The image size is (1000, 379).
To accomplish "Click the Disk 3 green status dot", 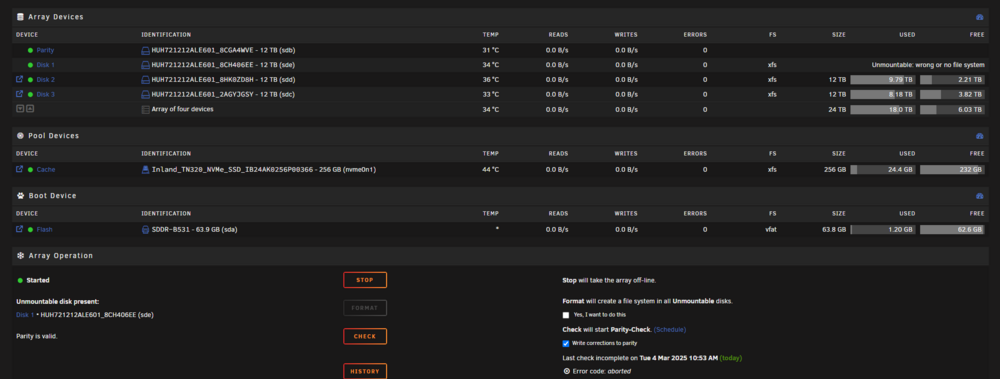I will [x=30, y=94].
